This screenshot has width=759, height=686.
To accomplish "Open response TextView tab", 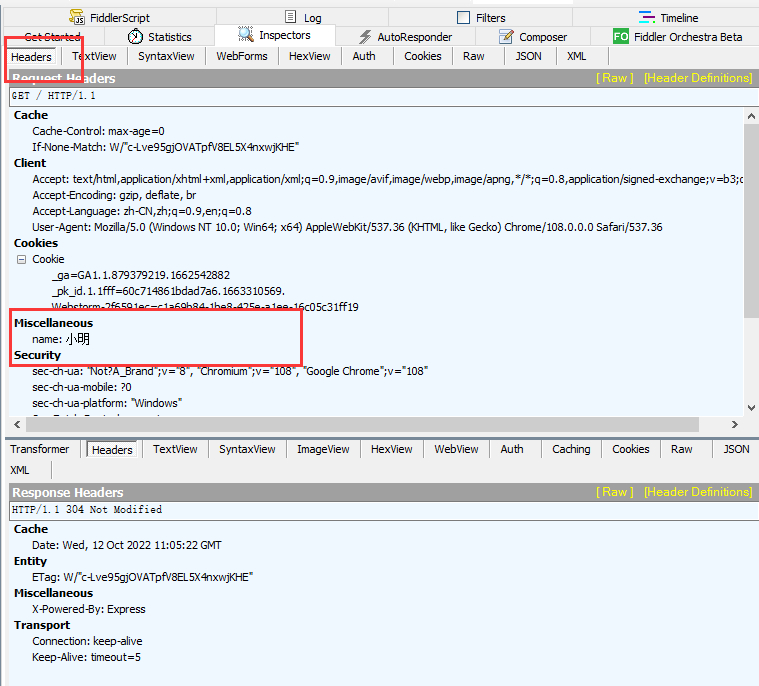I will pyautogui.click(x=175, y=449).
